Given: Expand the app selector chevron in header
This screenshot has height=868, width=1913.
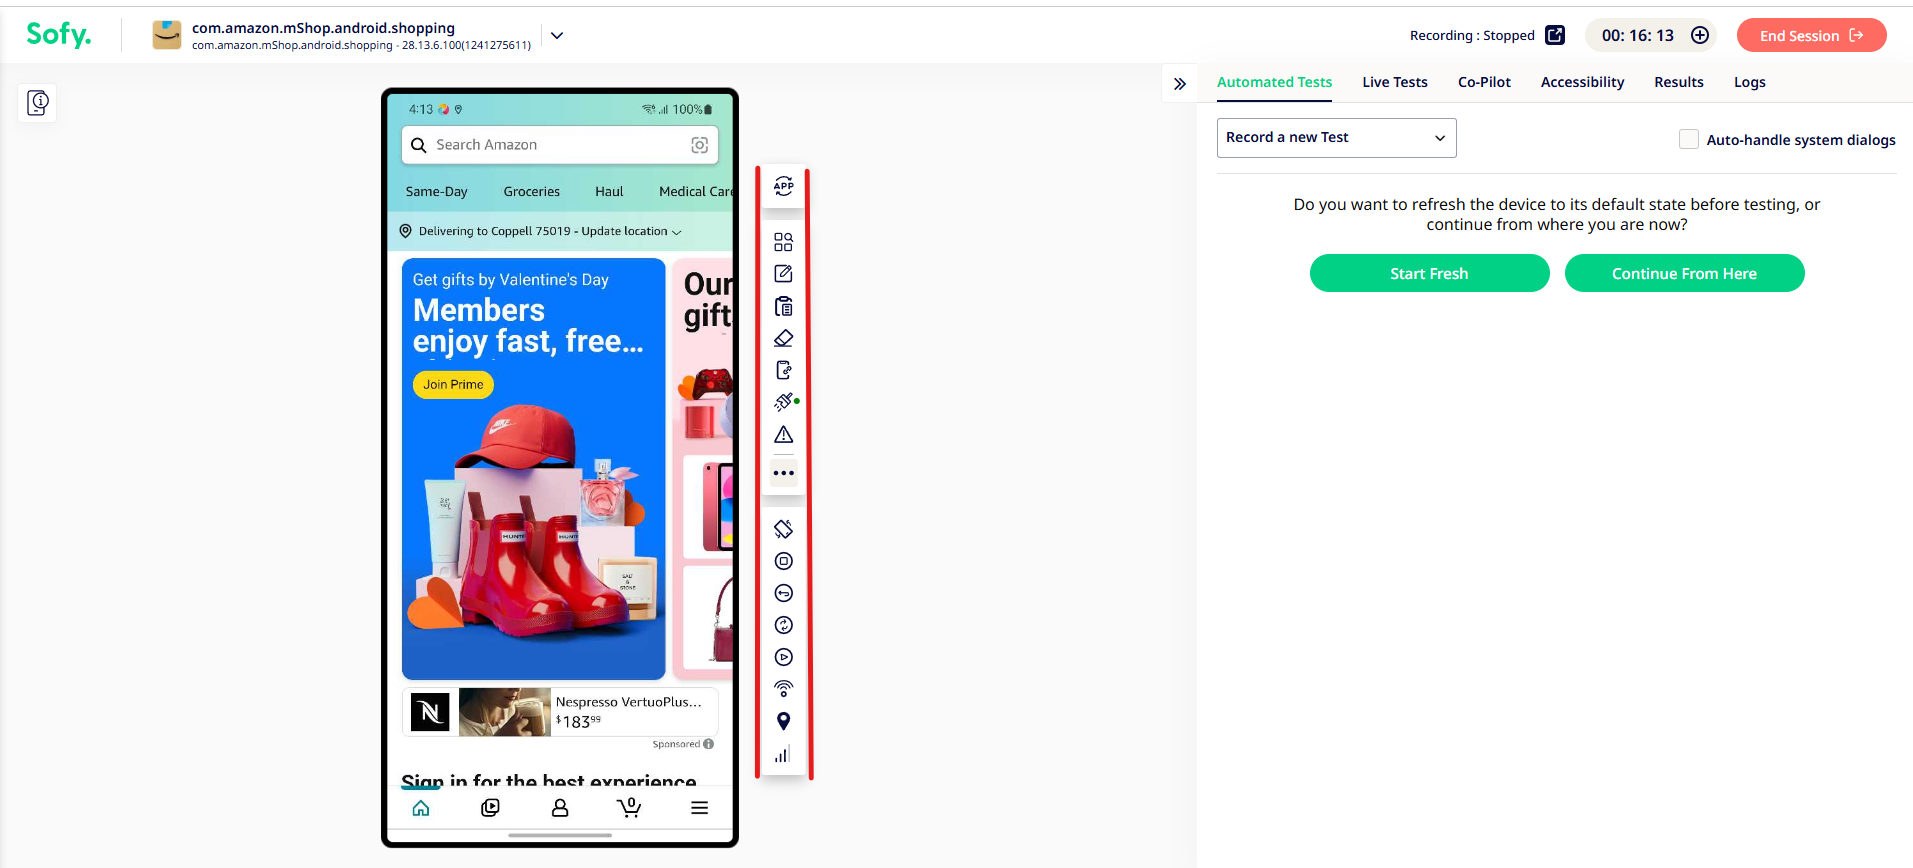Looking at the screenshot, I should 557,35.
